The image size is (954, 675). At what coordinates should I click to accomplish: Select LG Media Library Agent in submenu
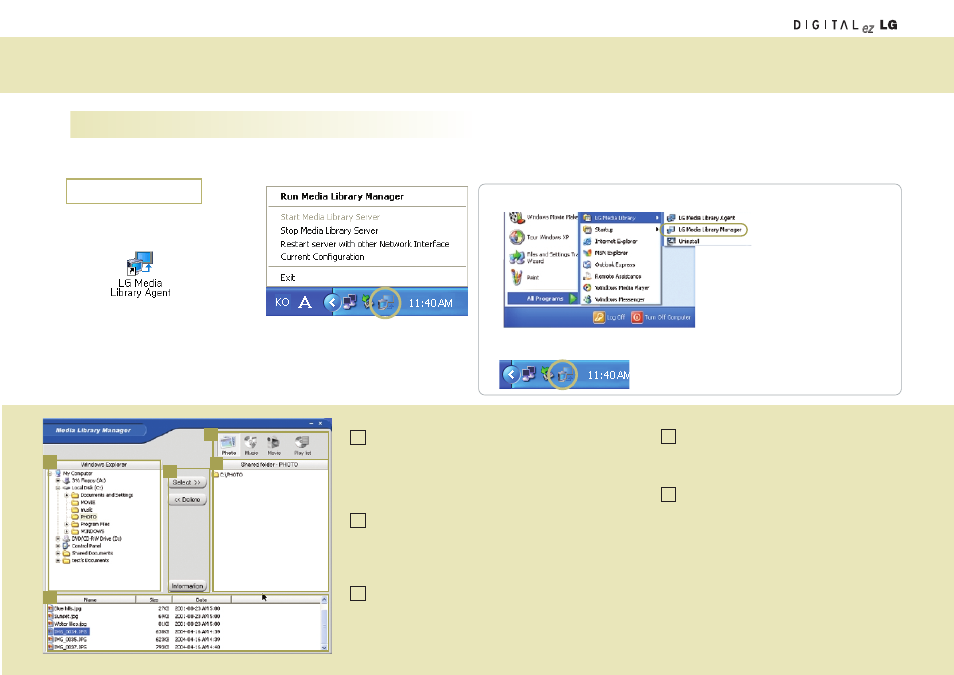pyautogui.click(x=701, y=217)
